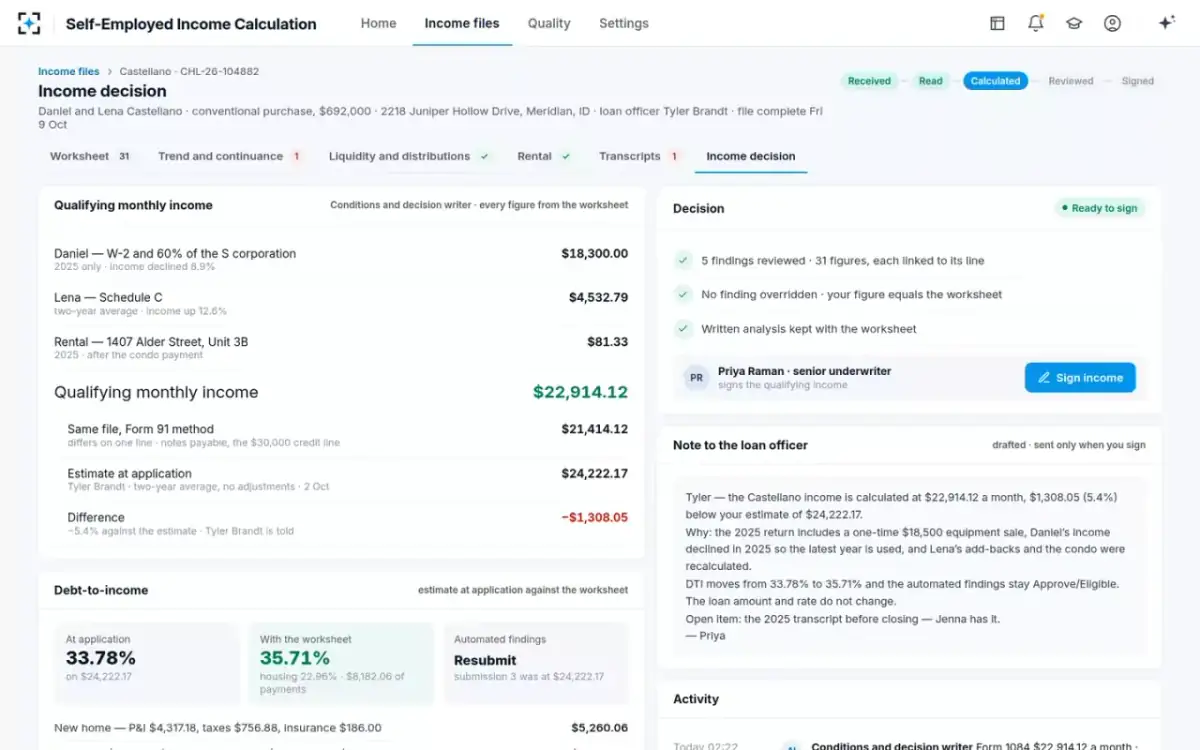Click the 'Ready to sign' status badge

click(x=1099, y=208)
